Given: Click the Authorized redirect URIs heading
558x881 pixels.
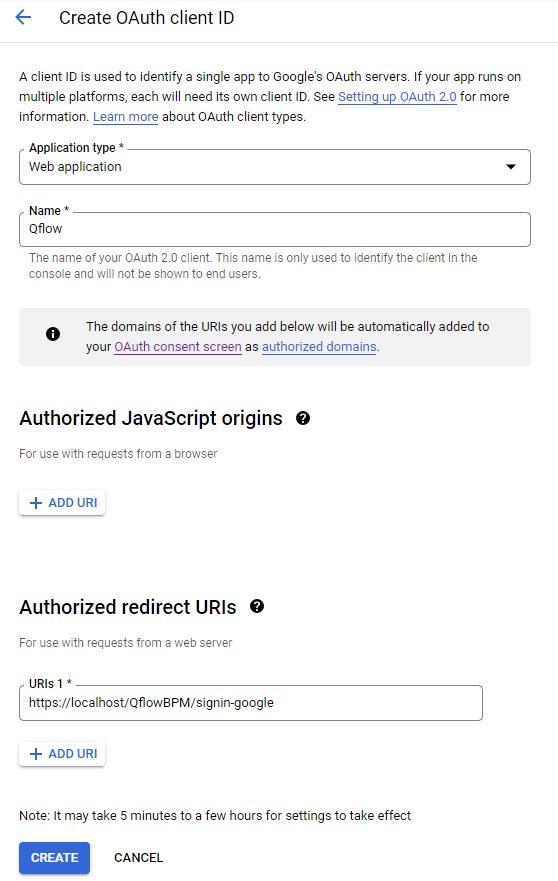Looking at the screenshot, I should [x=128, y=607].
